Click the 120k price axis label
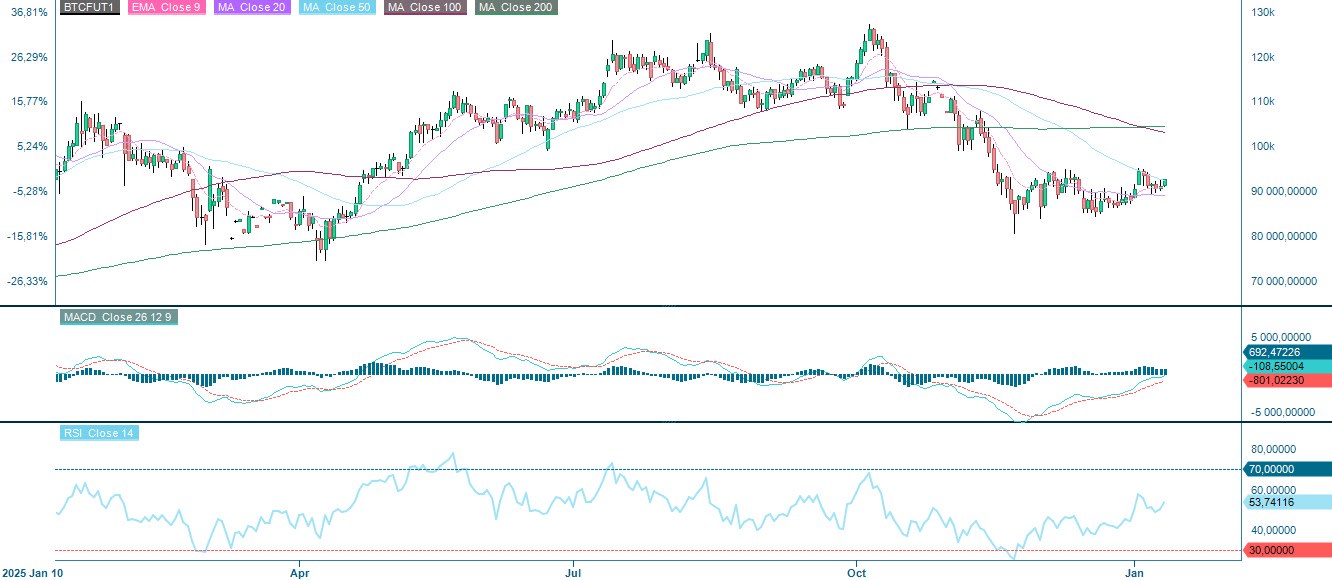The image size is (1332, 580). (1262, 57)
